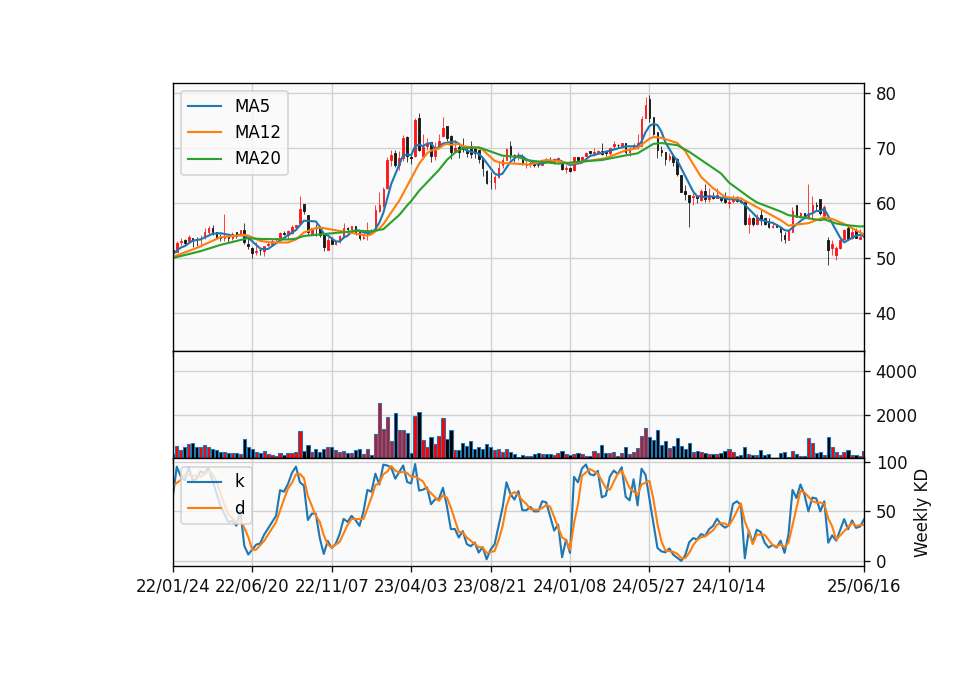Click the orange MA12 legend line sample
This screenshot has width=960, height=690.
click(x=204, y=132)
